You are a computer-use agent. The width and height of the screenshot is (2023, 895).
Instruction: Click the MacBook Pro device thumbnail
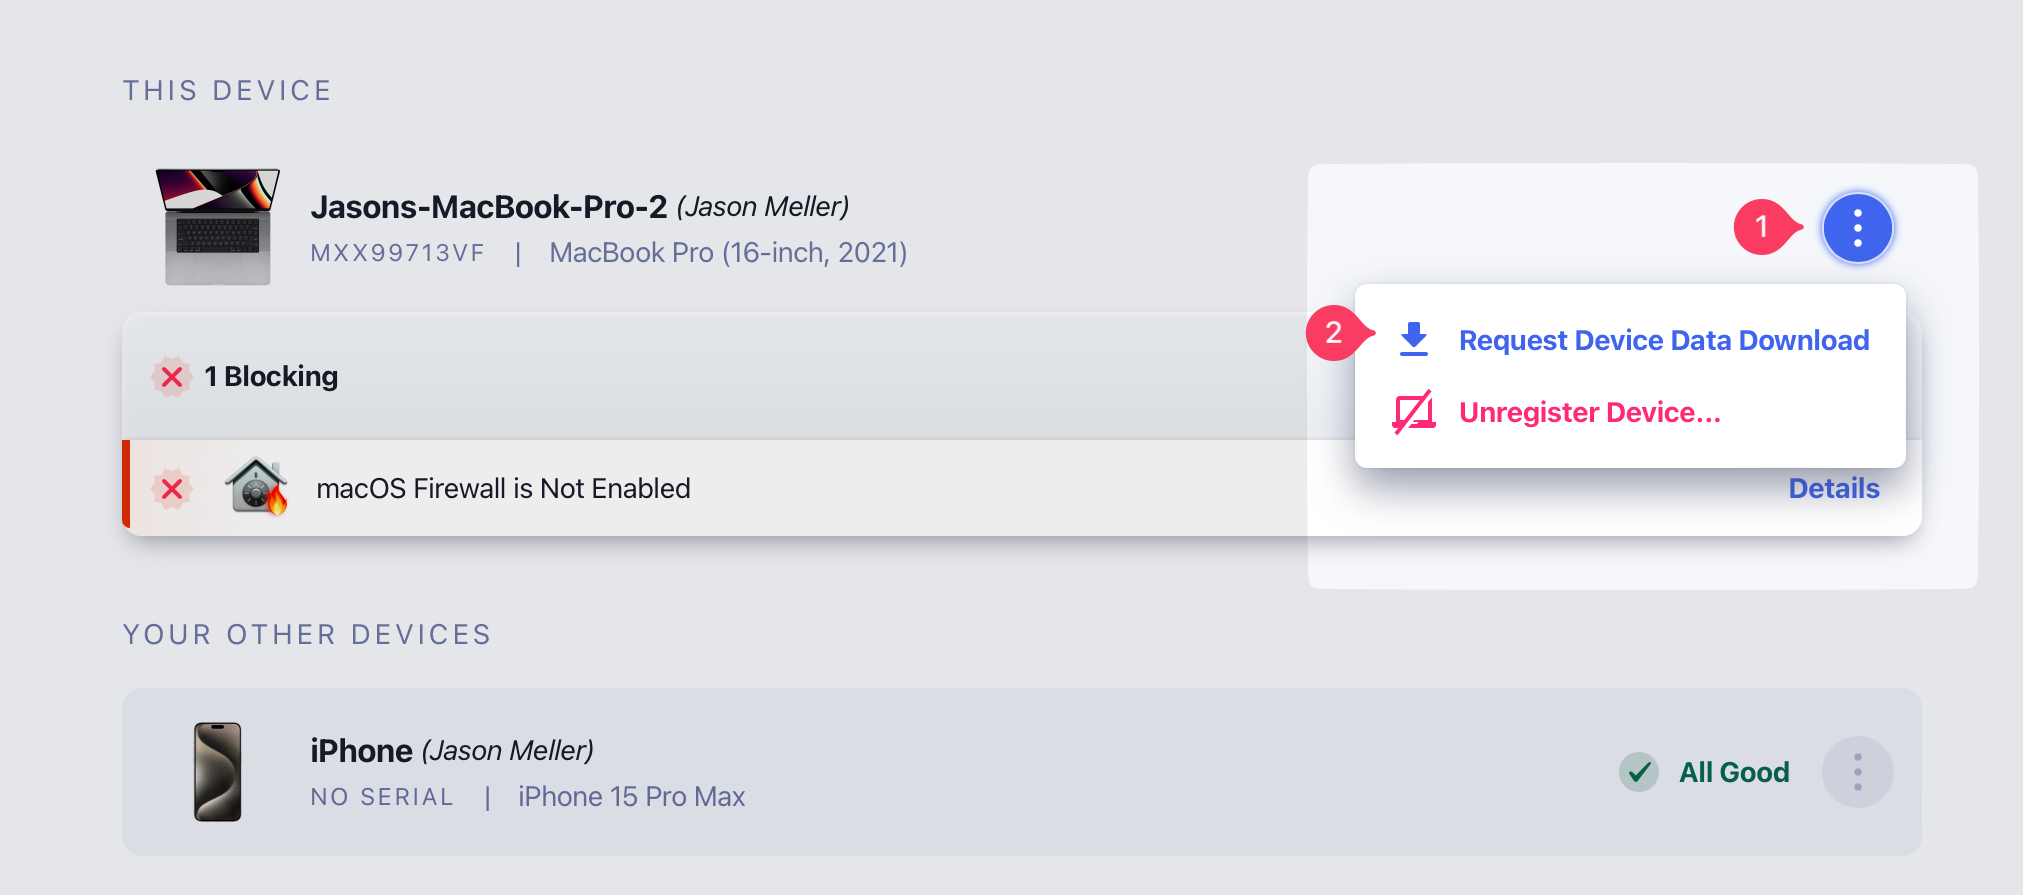pos(218,227)
